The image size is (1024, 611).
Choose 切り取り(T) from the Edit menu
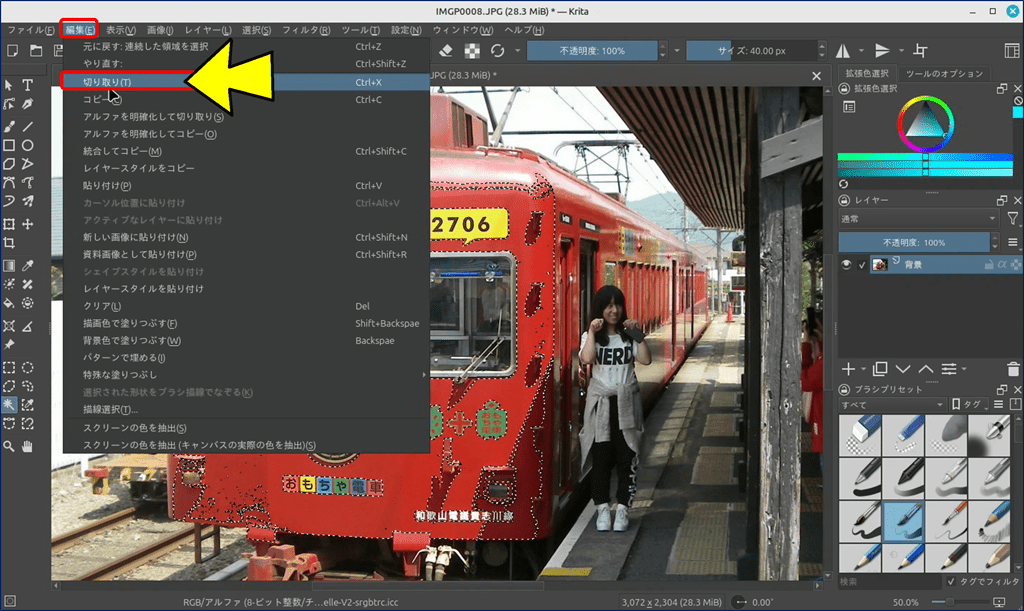[x=108, y=81]
